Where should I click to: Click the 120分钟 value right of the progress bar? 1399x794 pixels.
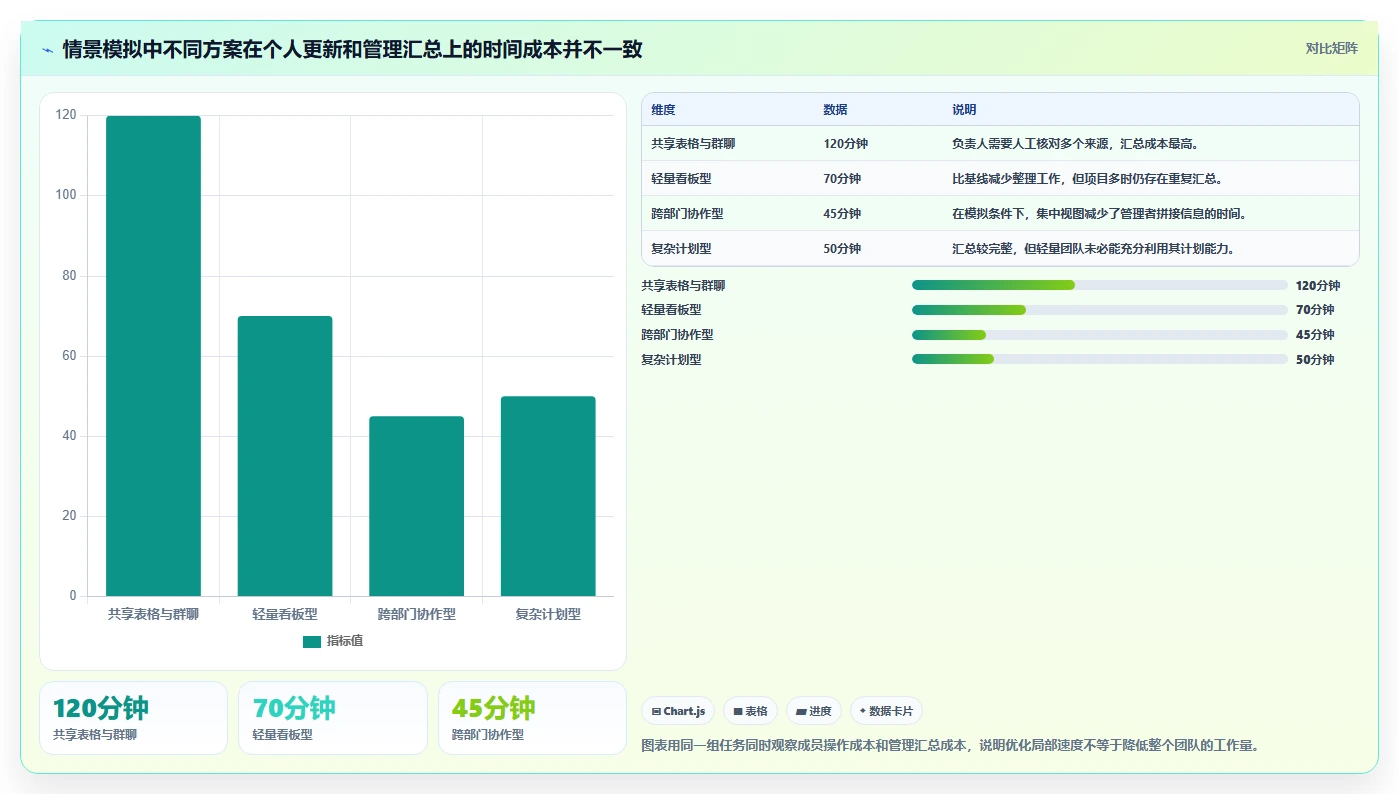pos(1318,285)
